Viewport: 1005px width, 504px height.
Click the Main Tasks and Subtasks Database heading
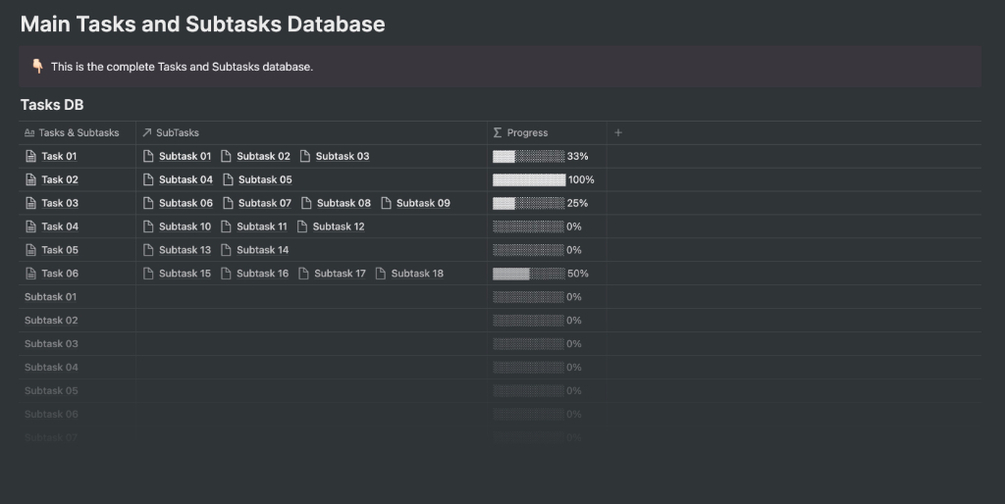coord(202,24)
